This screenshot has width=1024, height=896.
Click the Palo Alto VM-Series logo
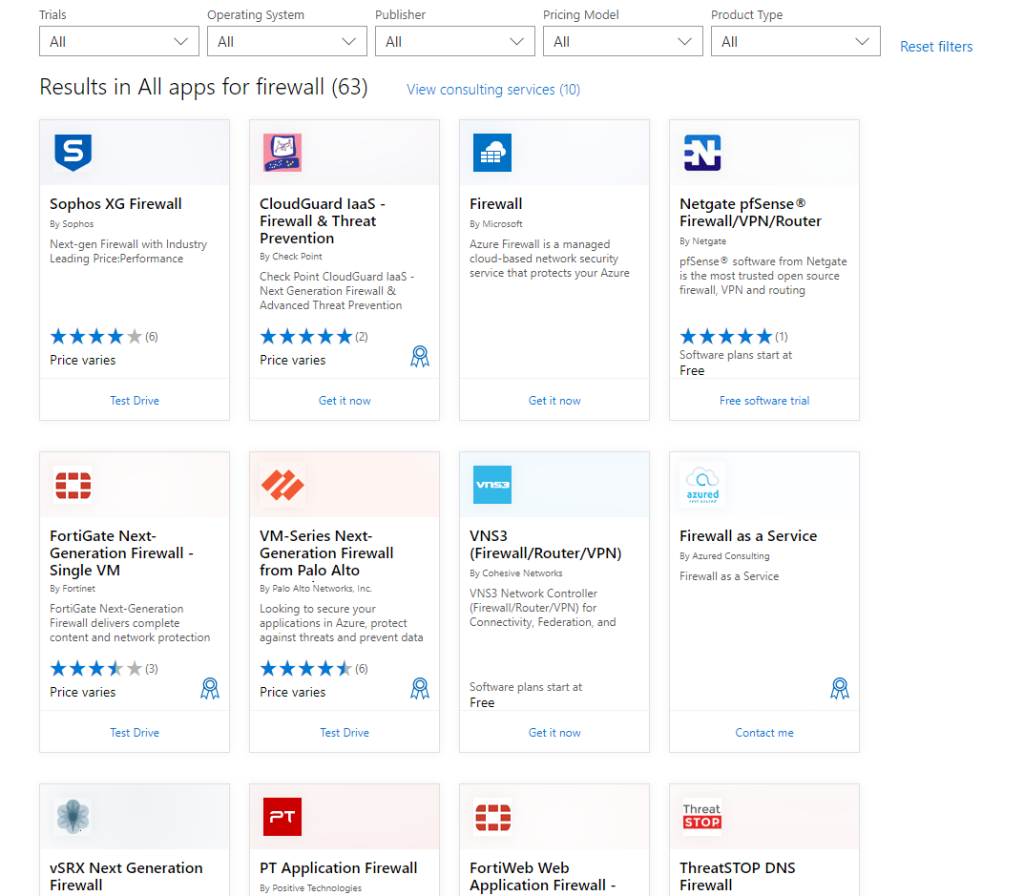pyautogui.click(x=282, y=485)
